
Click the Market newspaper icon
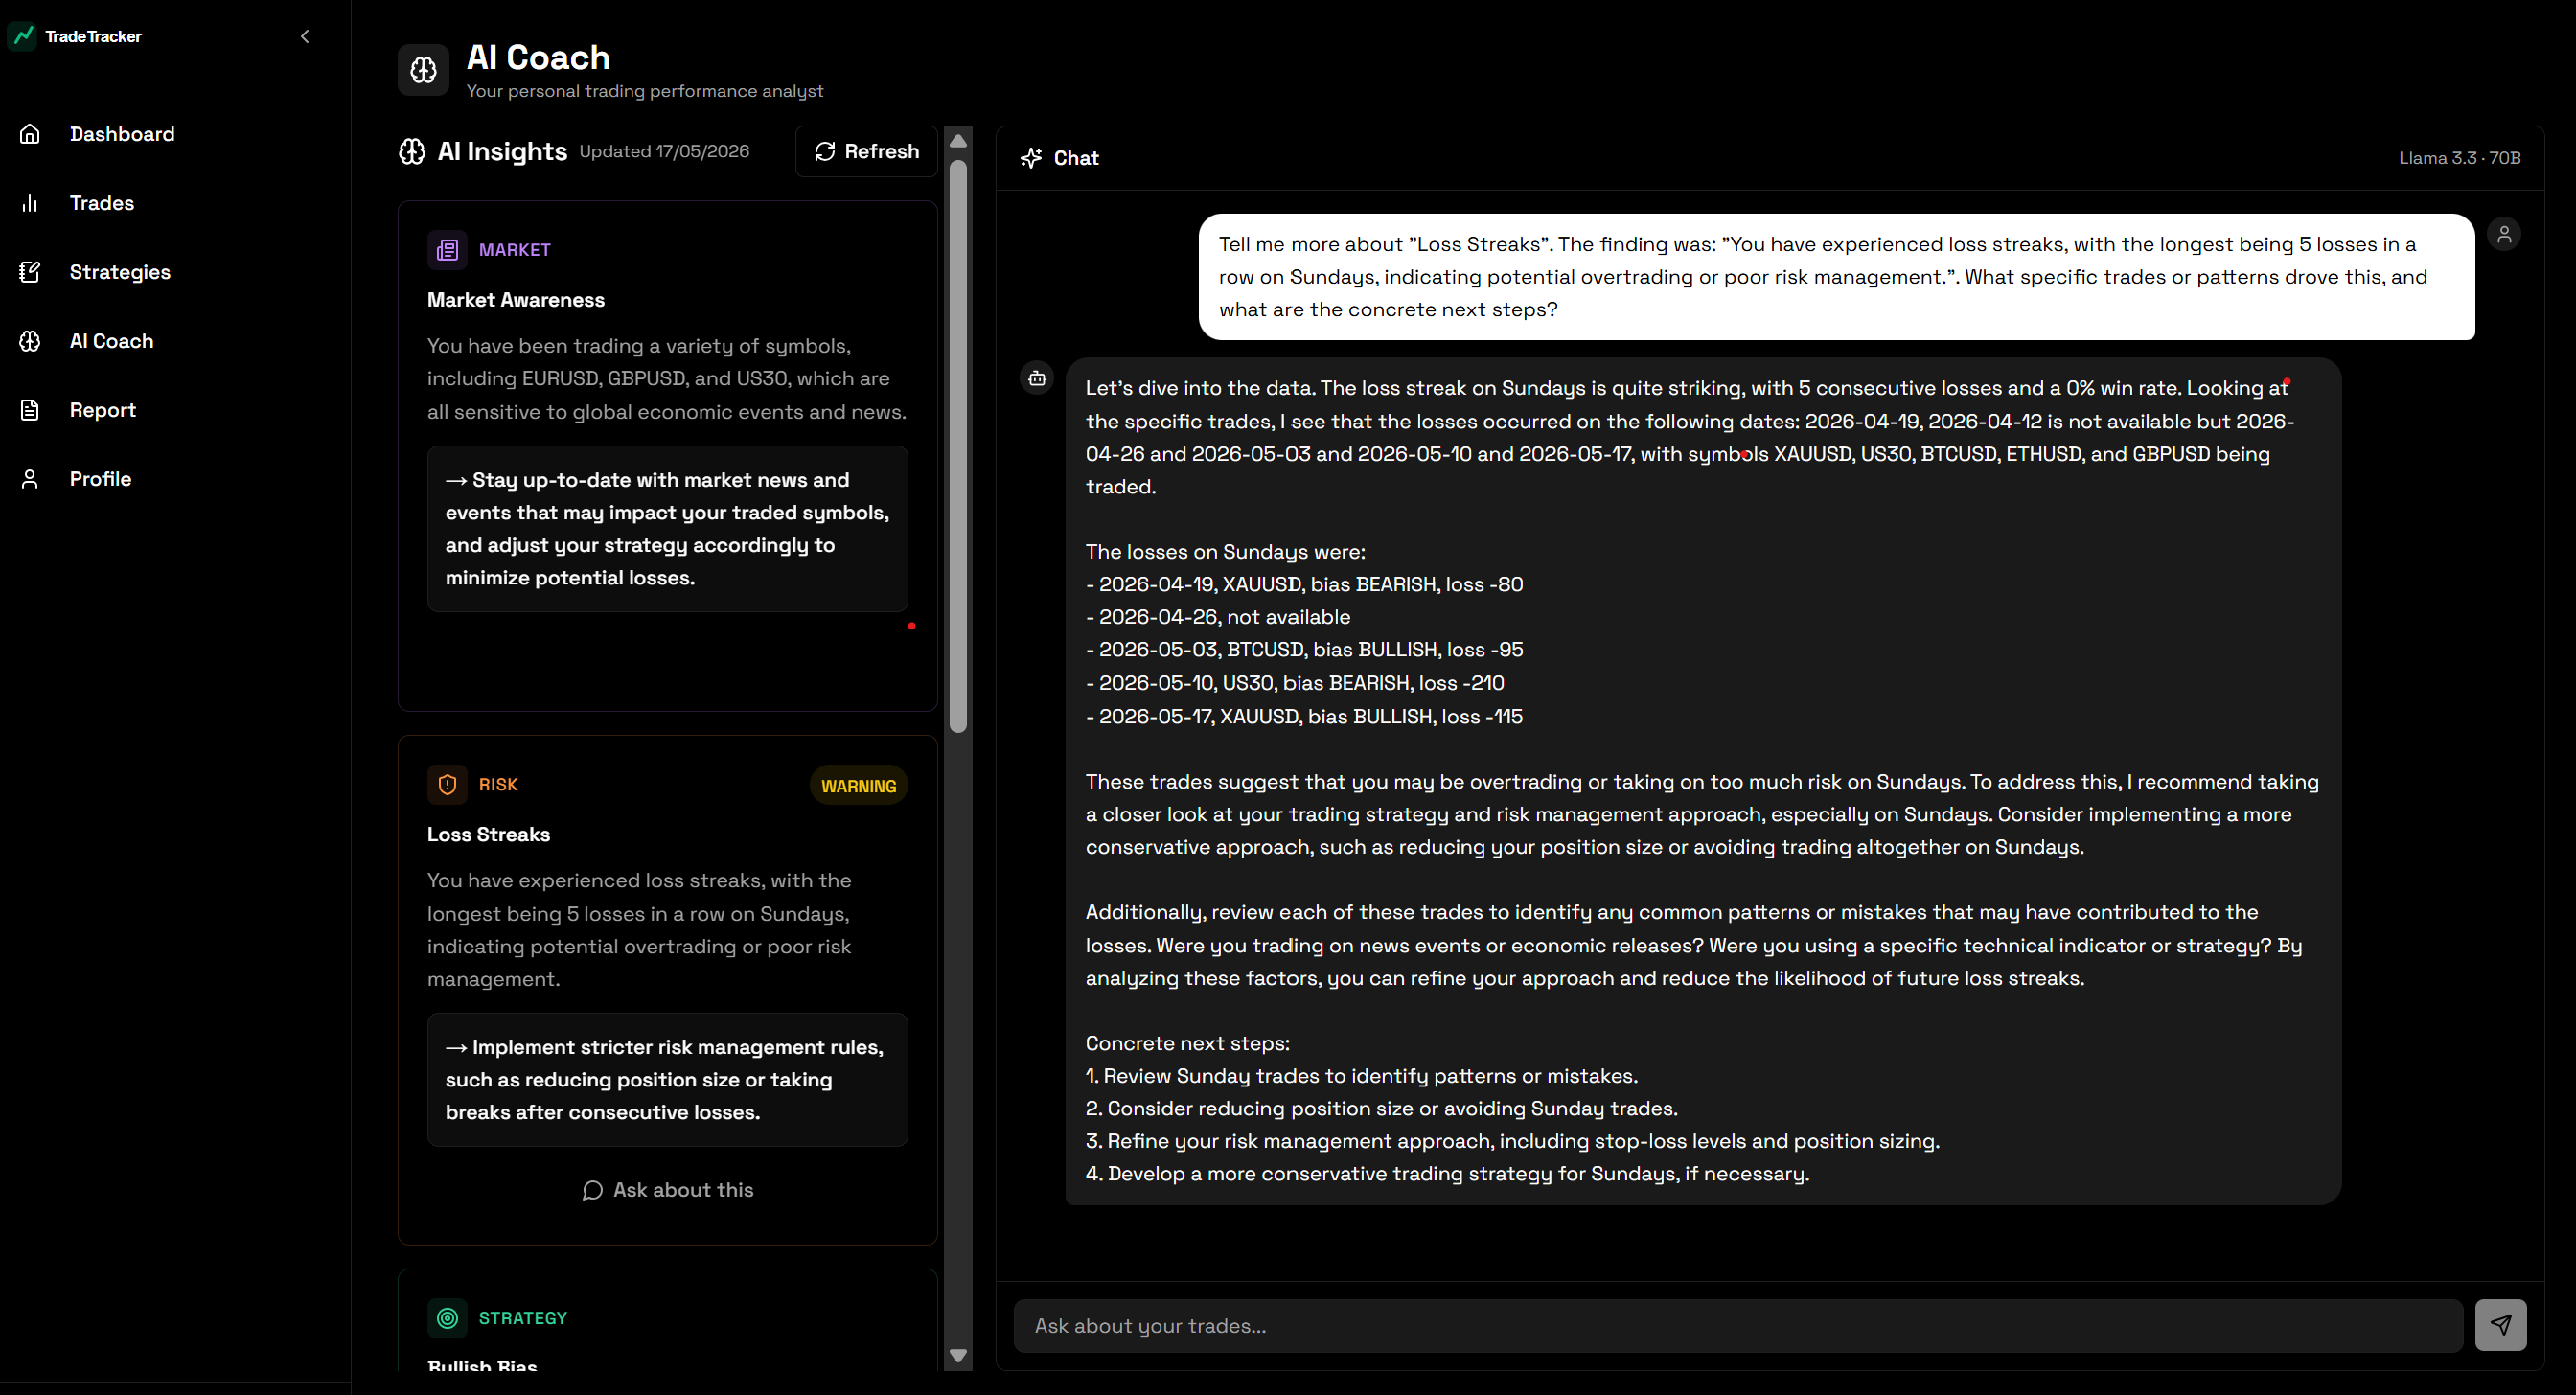pos(447,250)
